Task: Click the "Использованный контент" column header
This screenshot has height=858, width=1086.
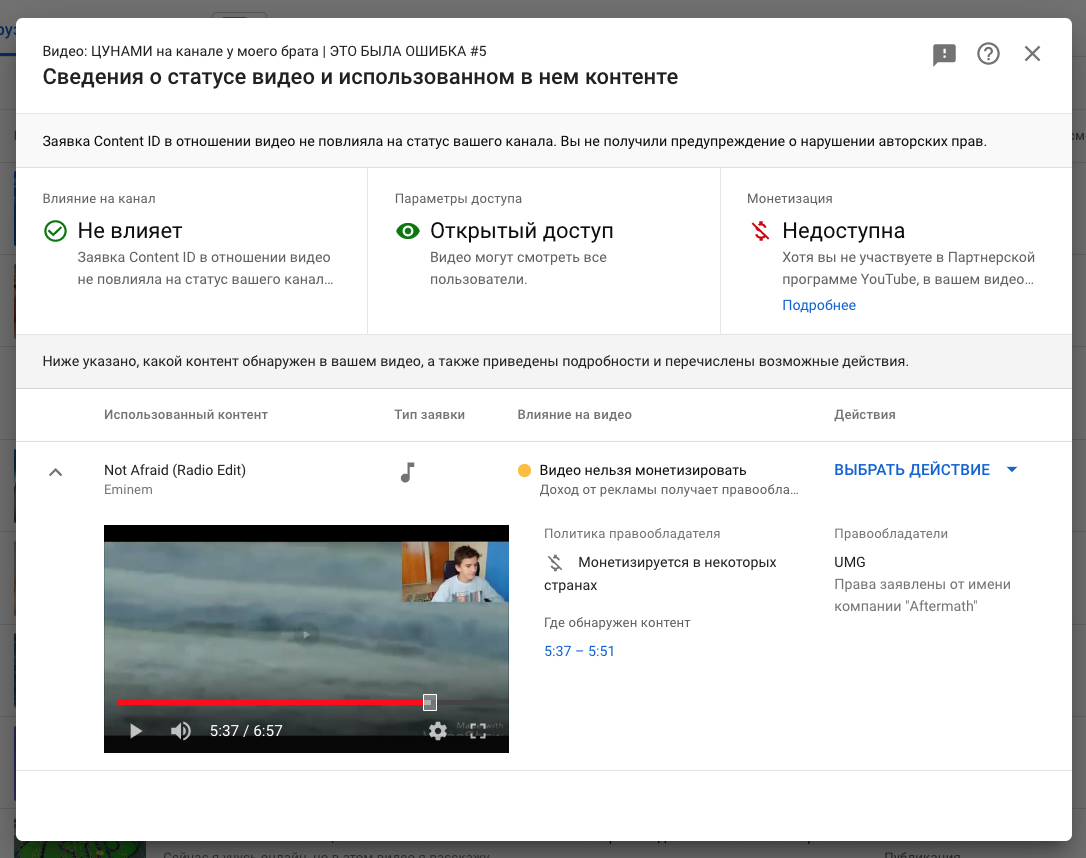Action: 186,415
